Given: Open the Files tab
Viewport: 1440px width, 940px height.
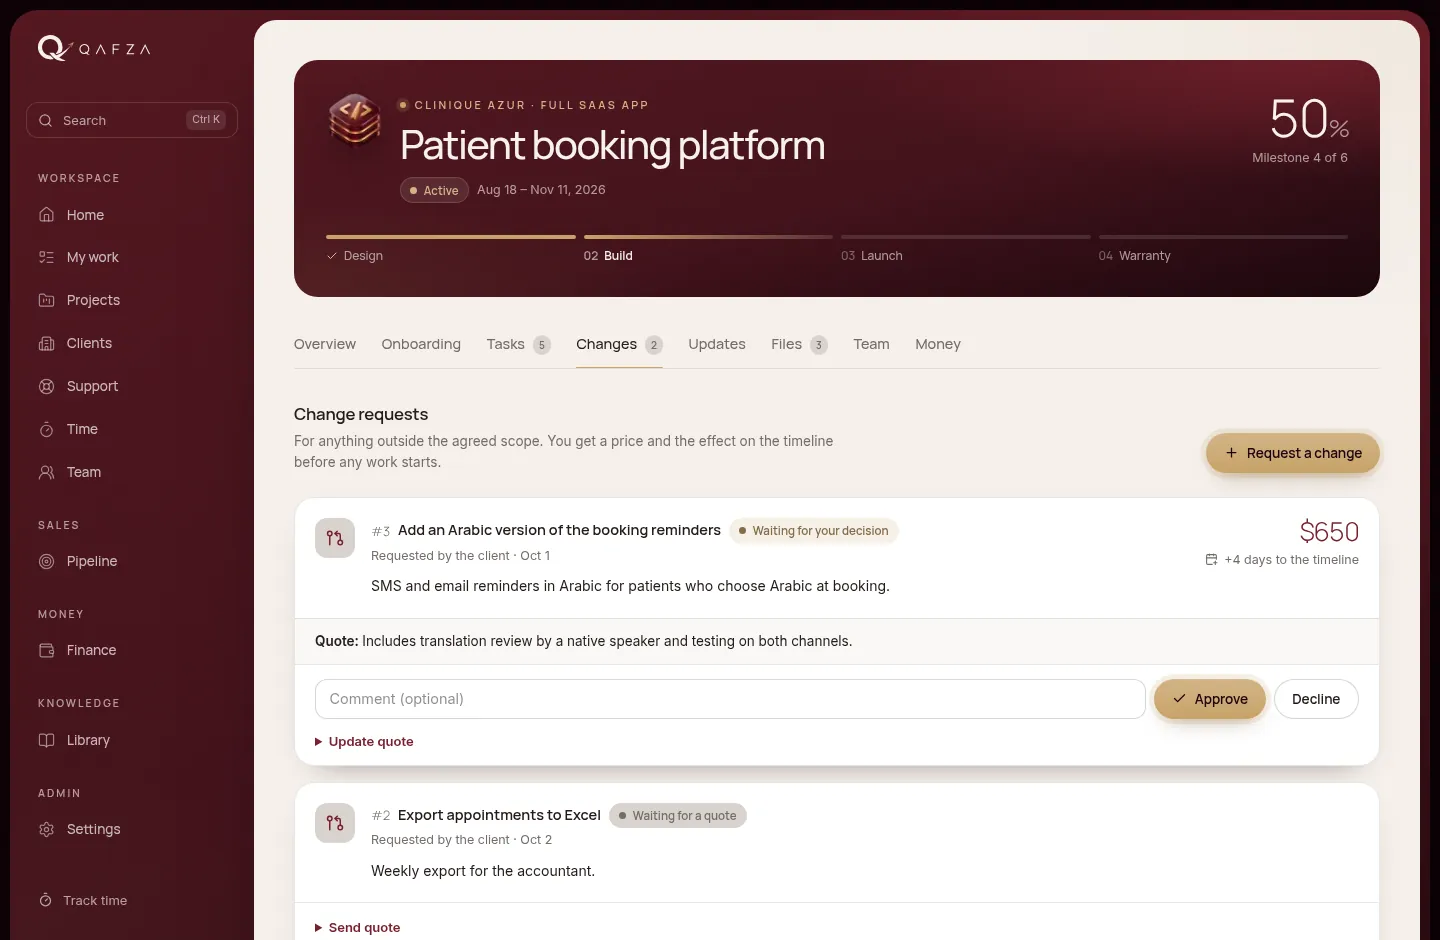Looking at the screenshot, I should pos(799,344).
